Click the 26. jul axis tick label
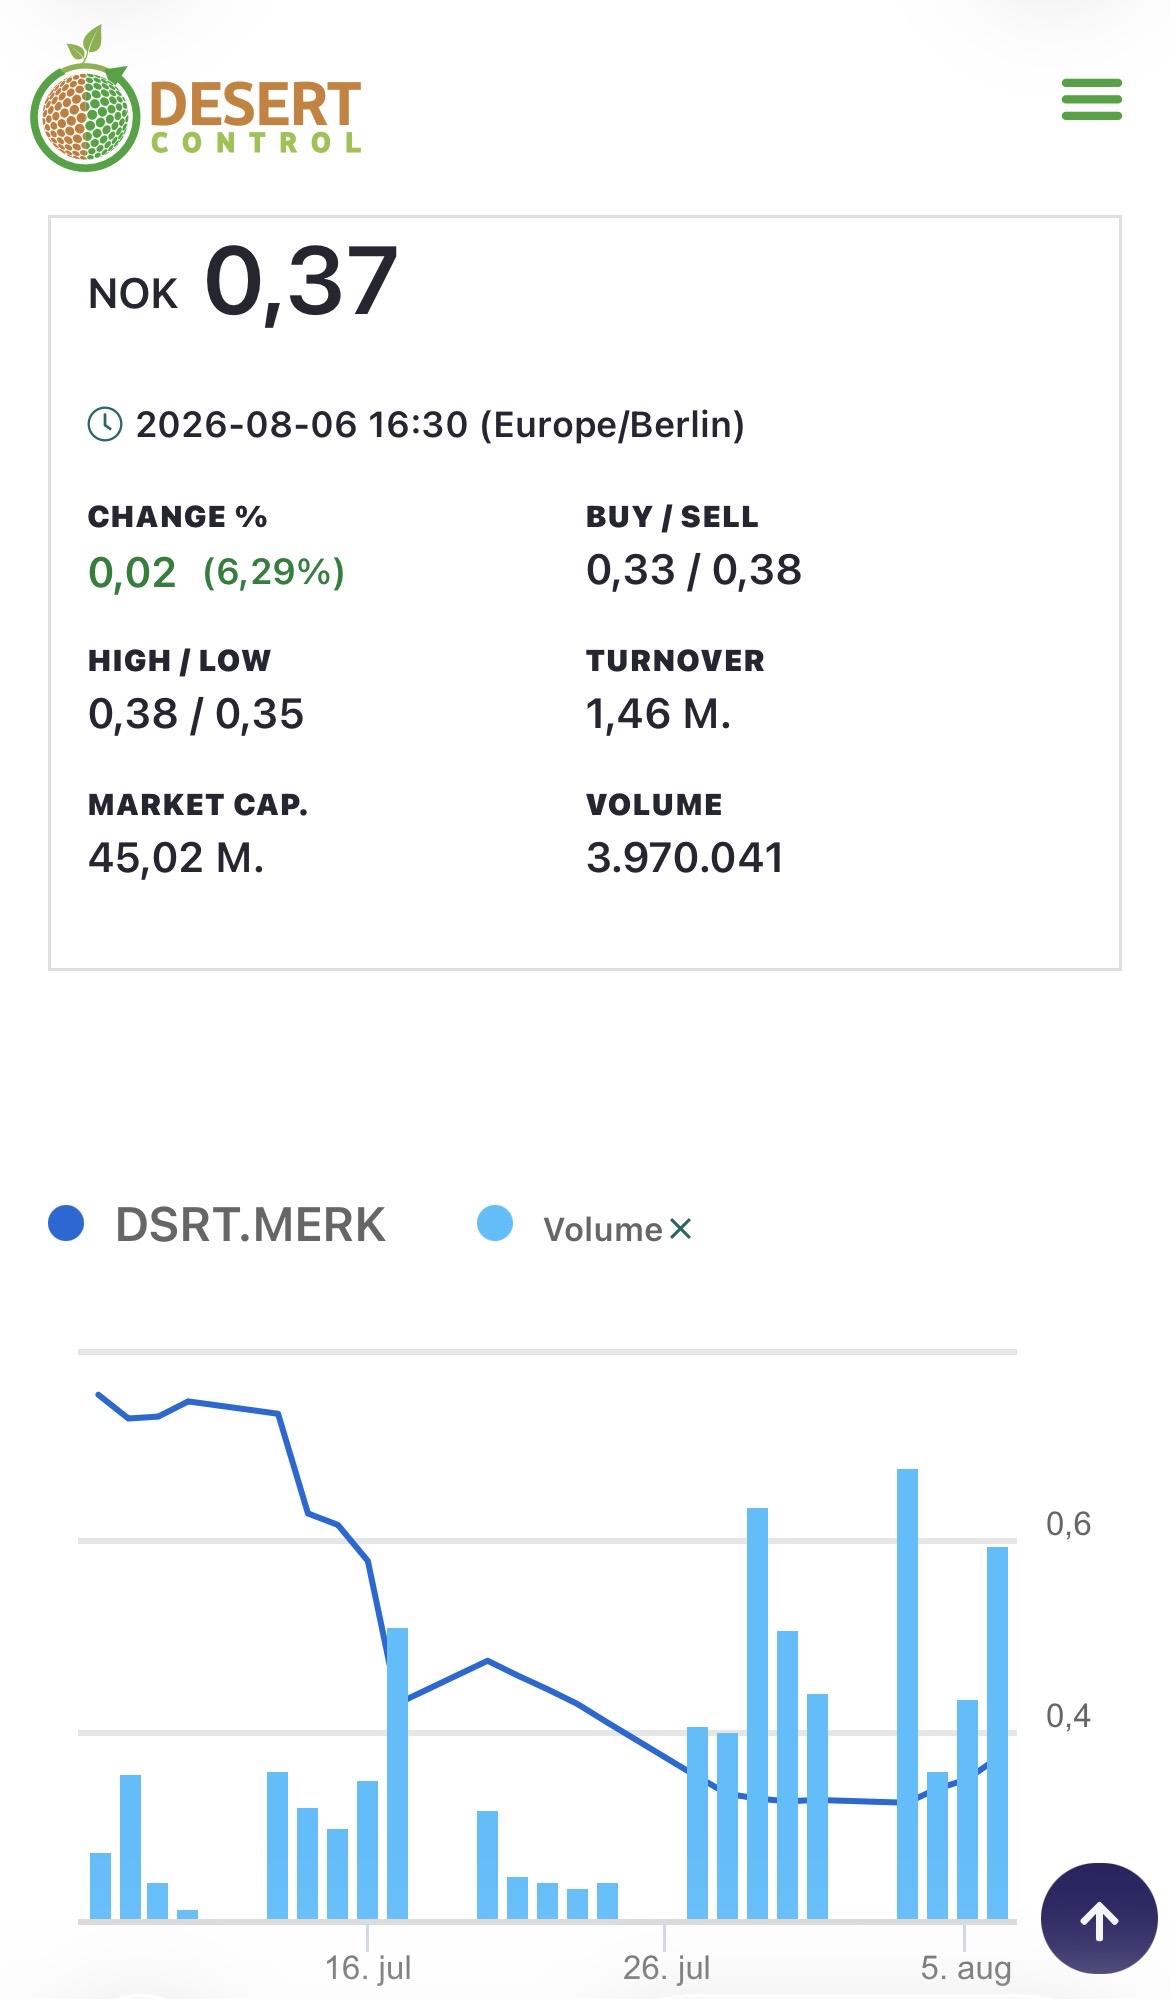Screen dimensions: 1170x1999 (666, 1968)
